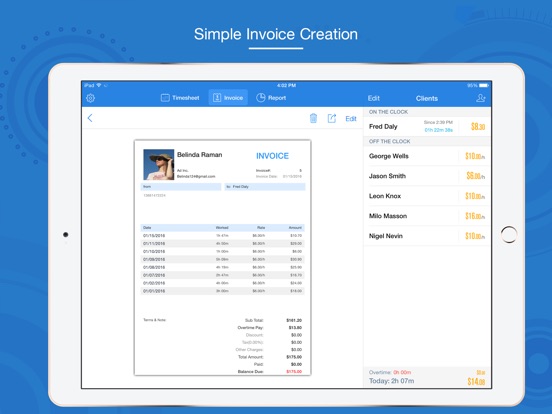Share invoice using the export icon
552x414 pixels.
[332, 118]
